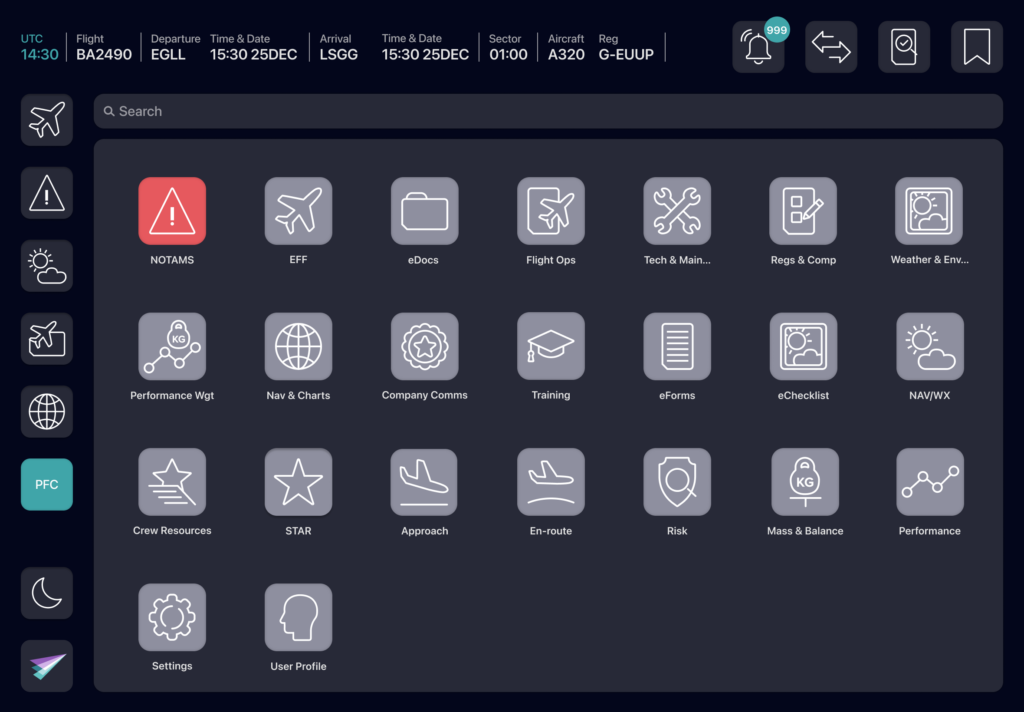Viewport: 1024px width, 712px height.
Task: Open the Training graduation cap tile
Action: pos(551,347)
